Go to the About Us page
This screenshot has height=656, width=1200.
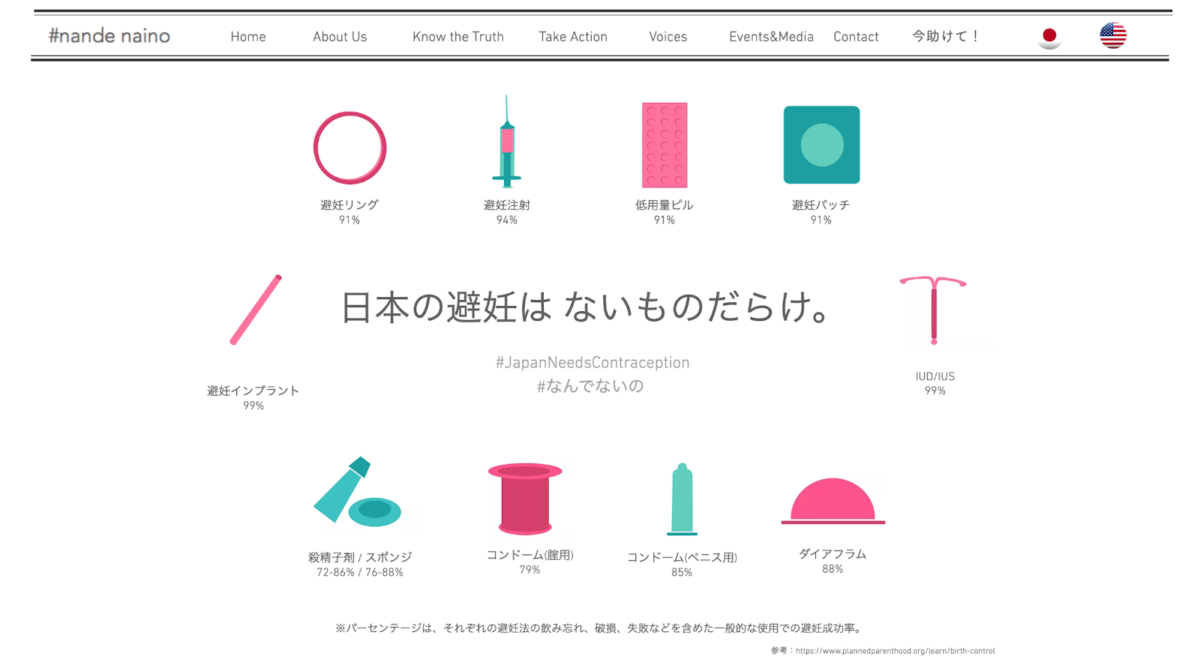[340, 37]
